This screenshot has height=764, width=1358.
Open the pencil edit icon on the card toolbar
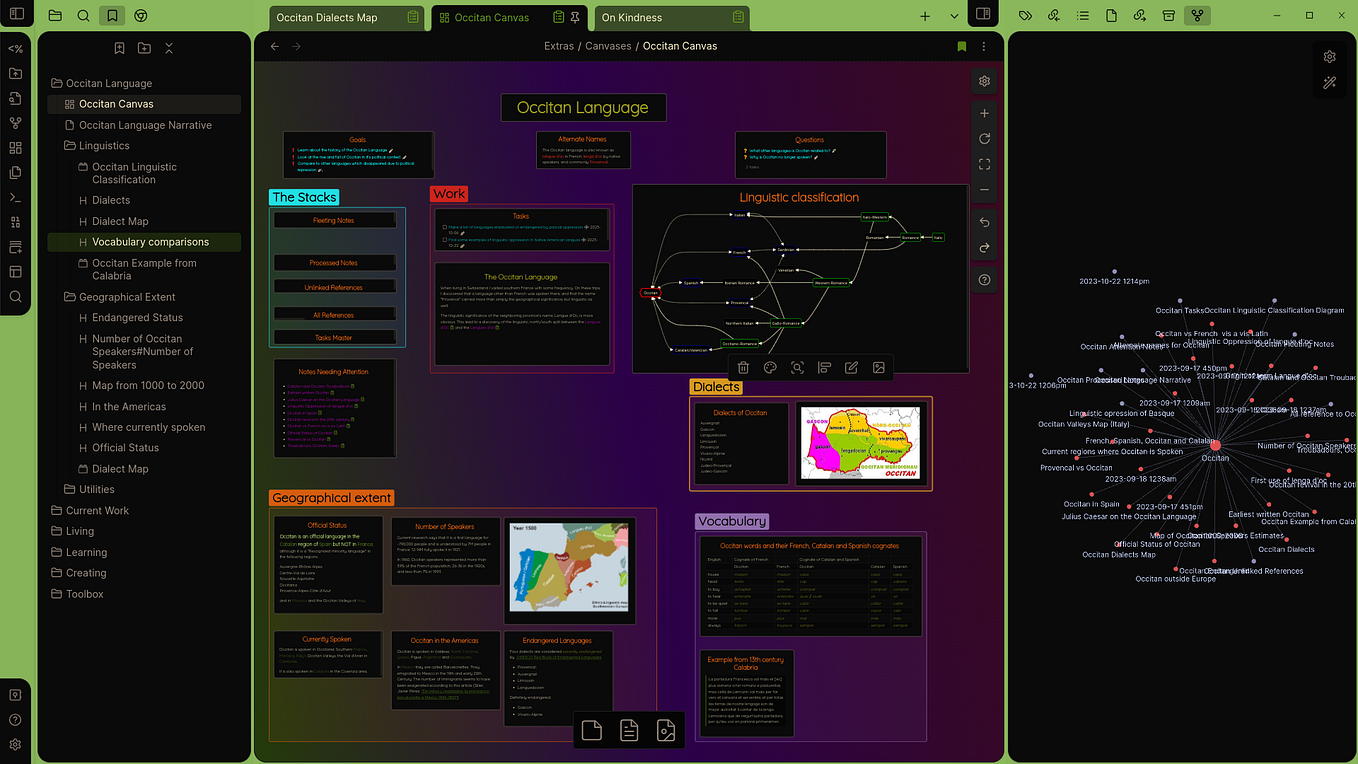tap(851, 367)
